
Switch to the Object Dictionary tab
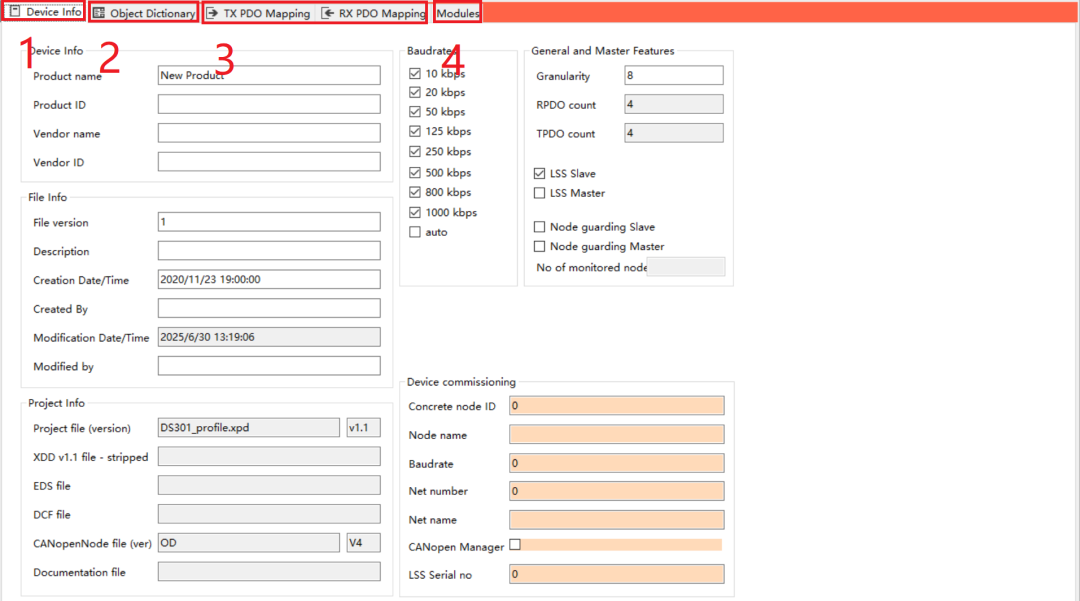pos(143,14)
